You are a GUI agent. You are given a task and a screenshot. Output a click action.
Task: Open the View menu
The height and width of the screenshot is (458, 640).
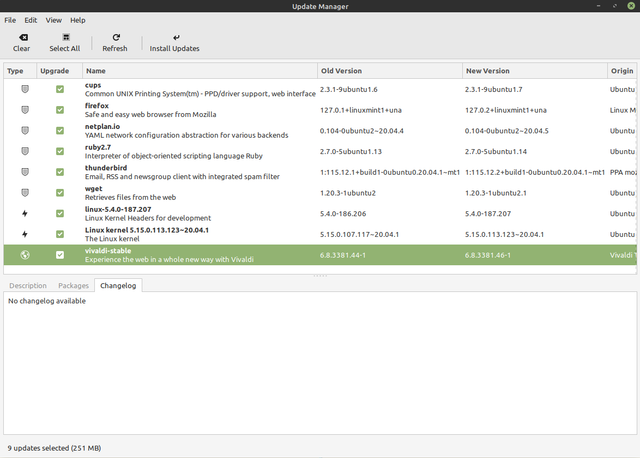(x=53, y=20)
